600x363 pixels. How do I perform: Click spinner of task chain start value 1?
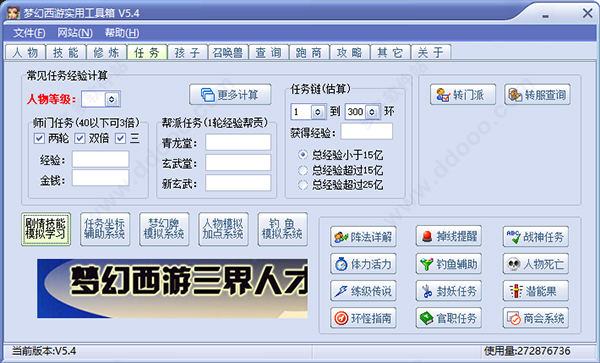[x=318, y=112]
